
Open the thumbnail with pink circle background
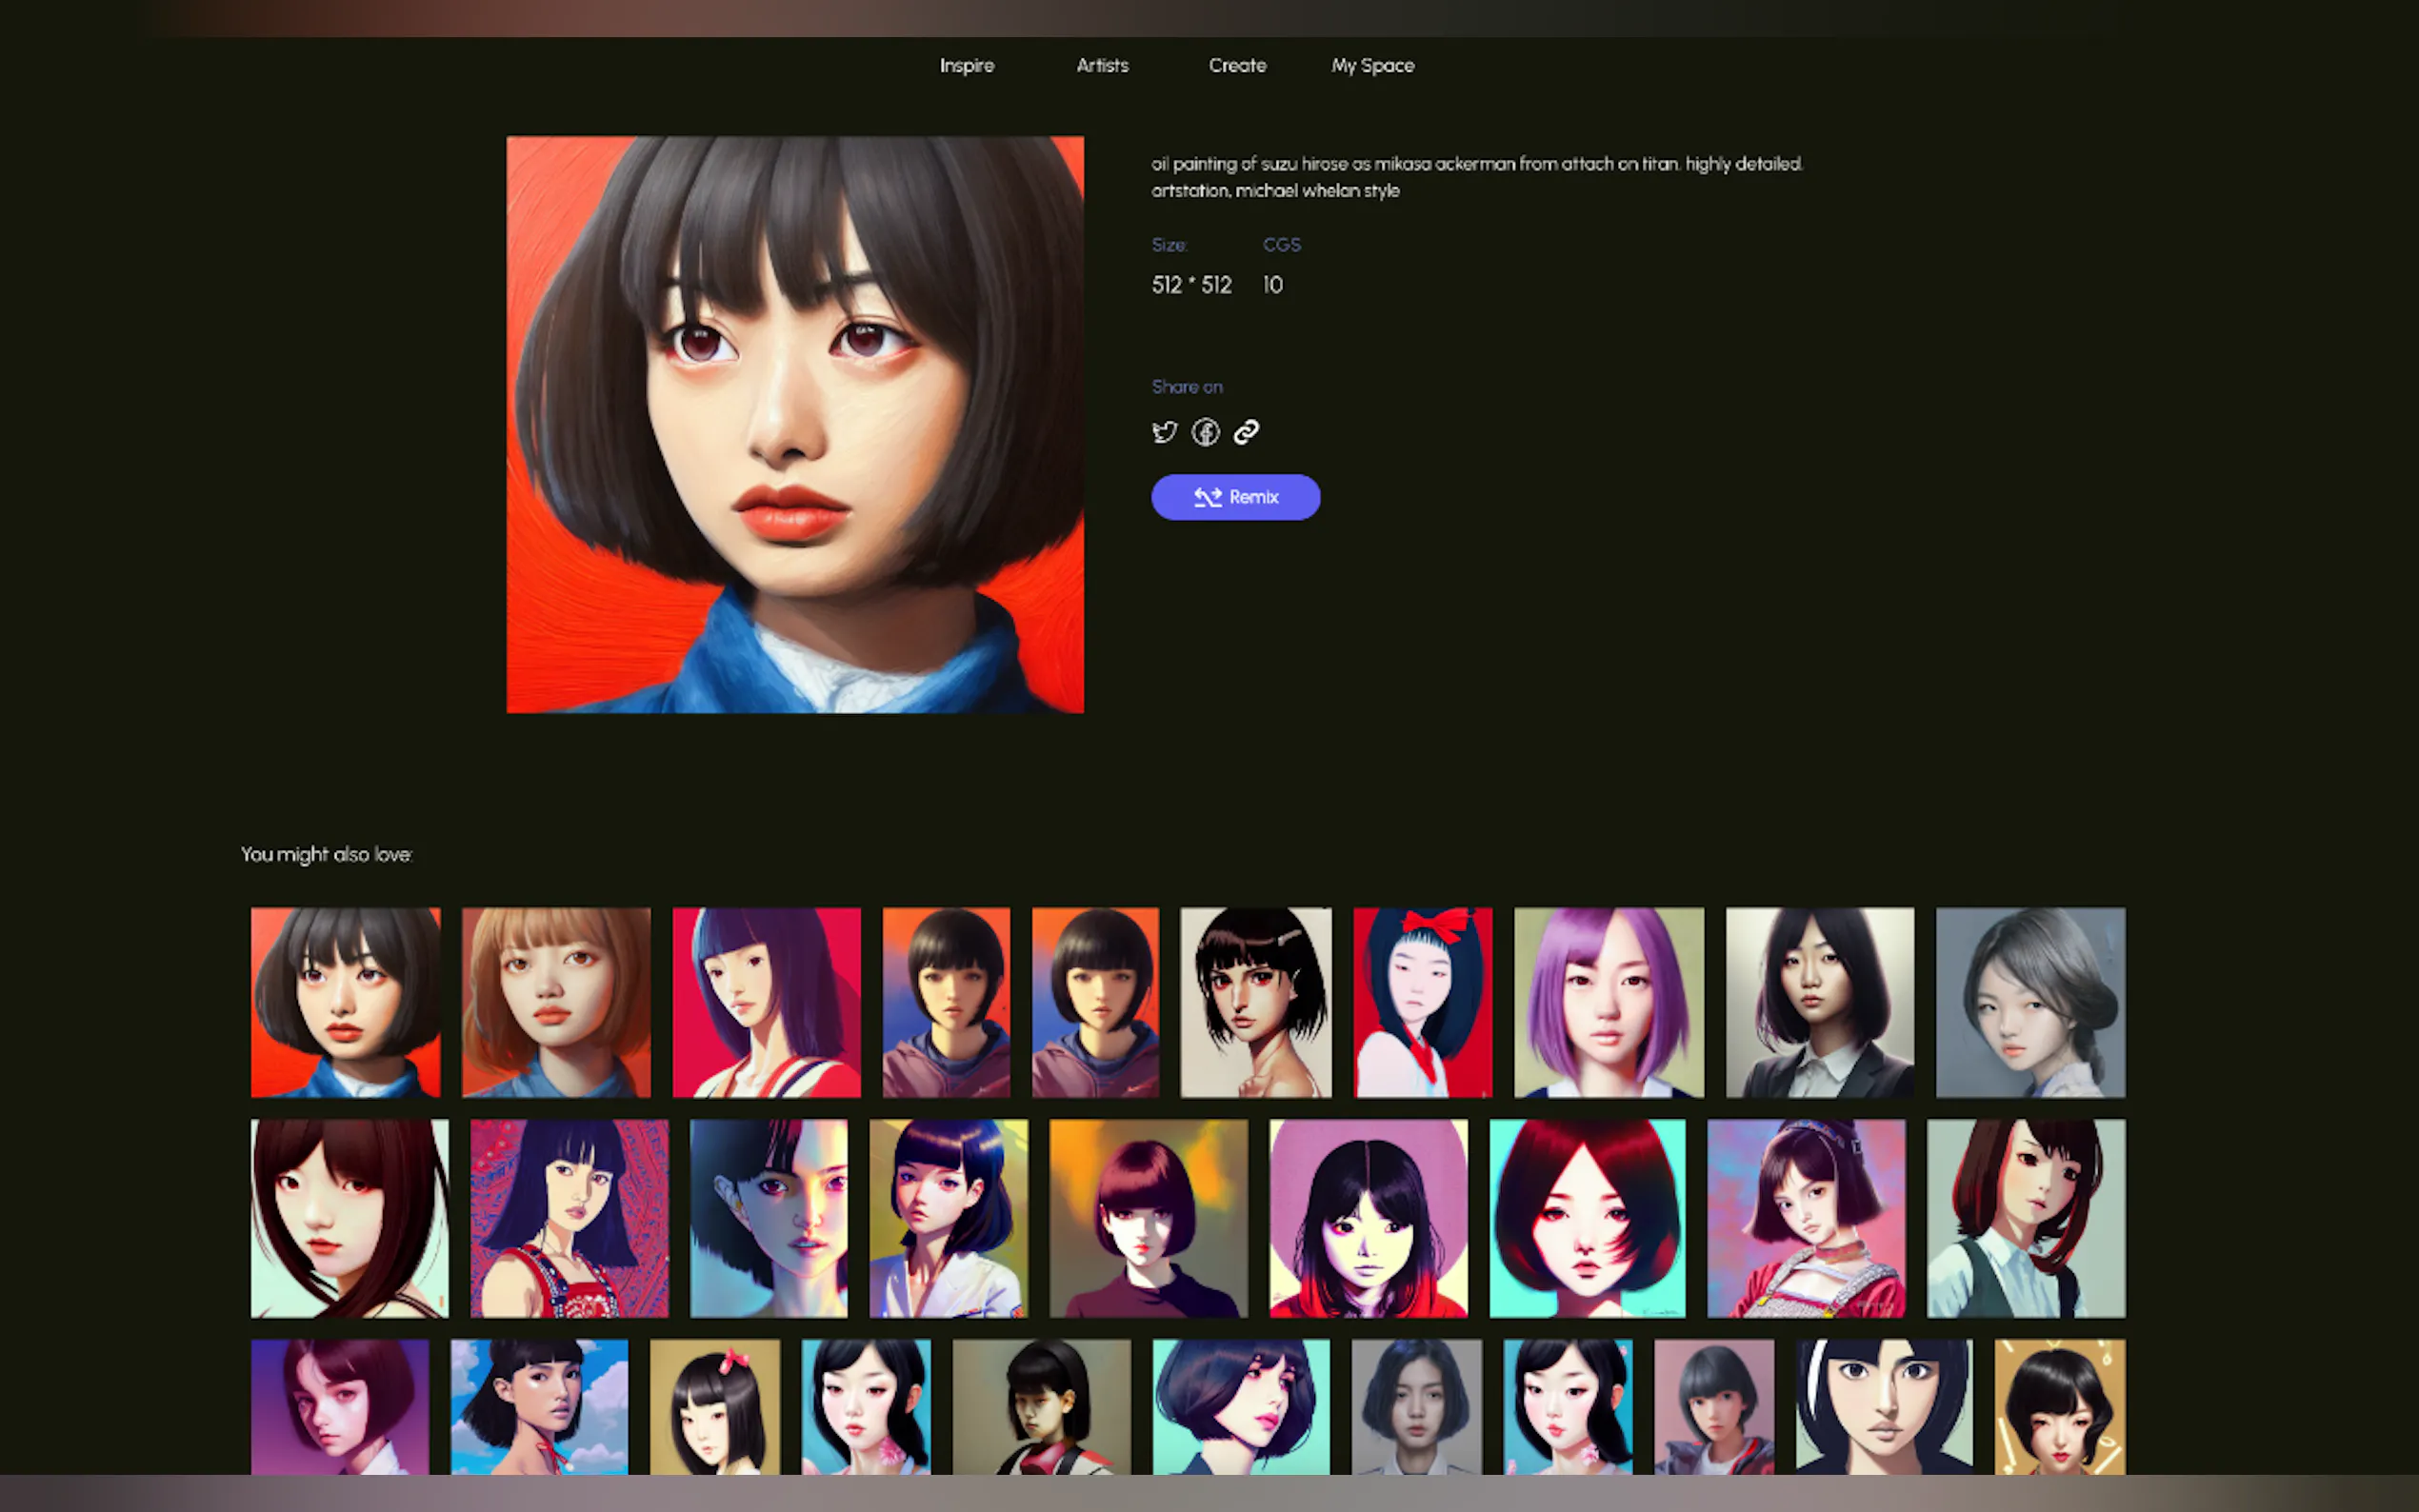[x=1368, y=1218]
